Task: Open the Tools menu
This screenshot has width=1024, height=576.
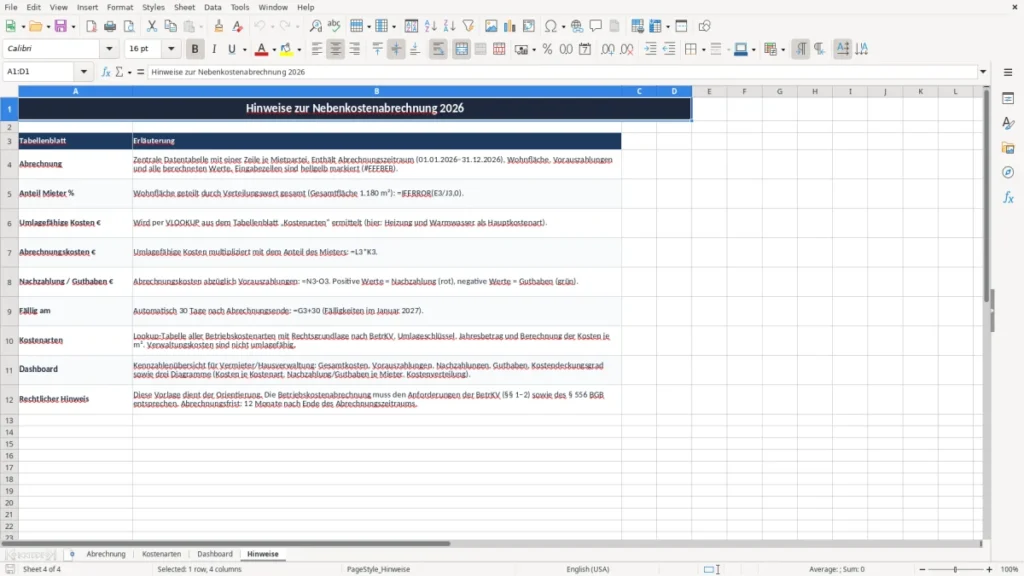Action: tap(240, 7)
